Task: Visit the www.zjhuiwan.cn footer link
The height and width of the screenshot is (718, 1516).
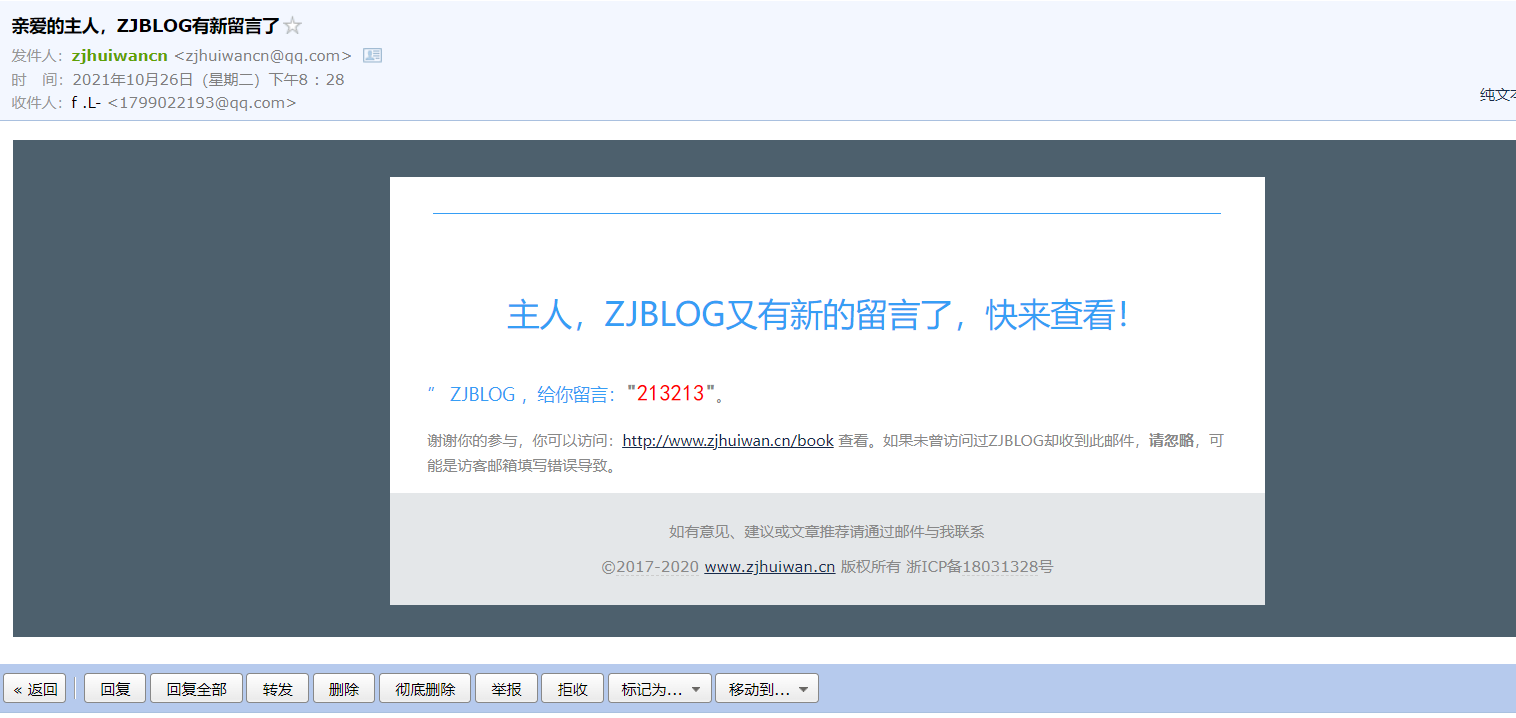Action: tap(769, 567)
